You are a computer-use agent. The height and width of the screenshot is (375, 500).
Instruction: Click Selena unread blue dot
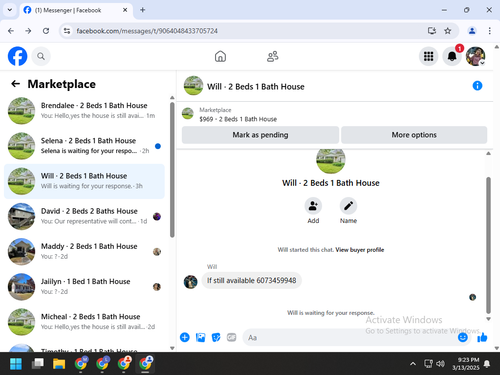(158, 146)
